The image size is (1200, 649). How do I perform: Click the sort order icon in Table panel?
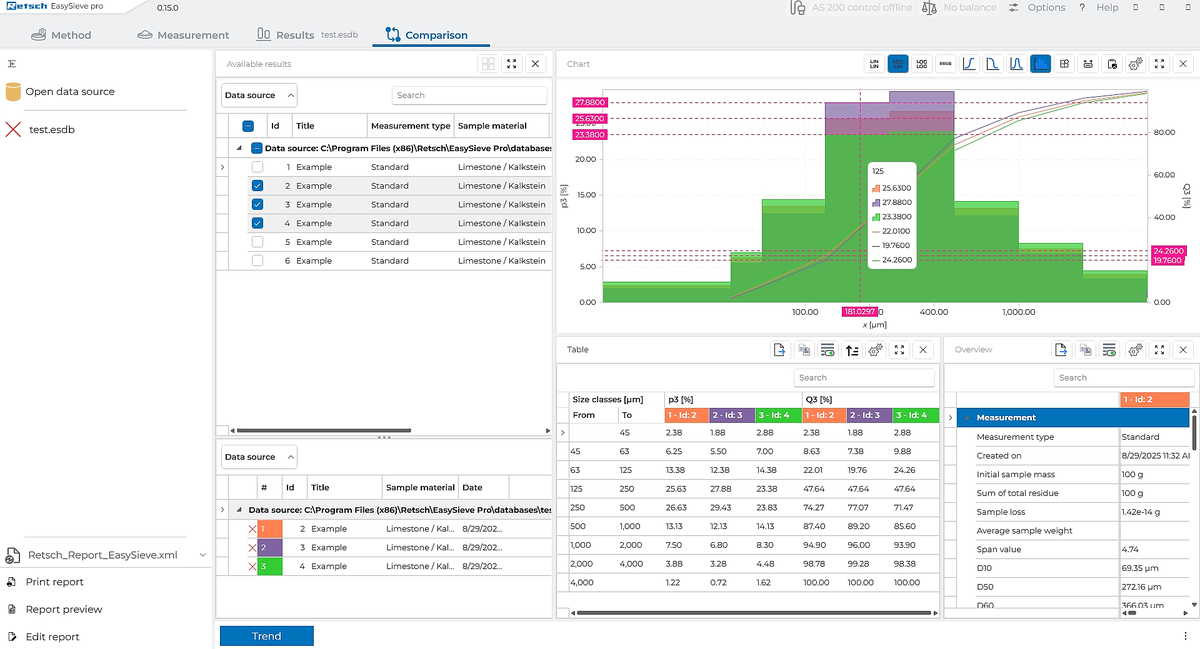click(851, 350)
